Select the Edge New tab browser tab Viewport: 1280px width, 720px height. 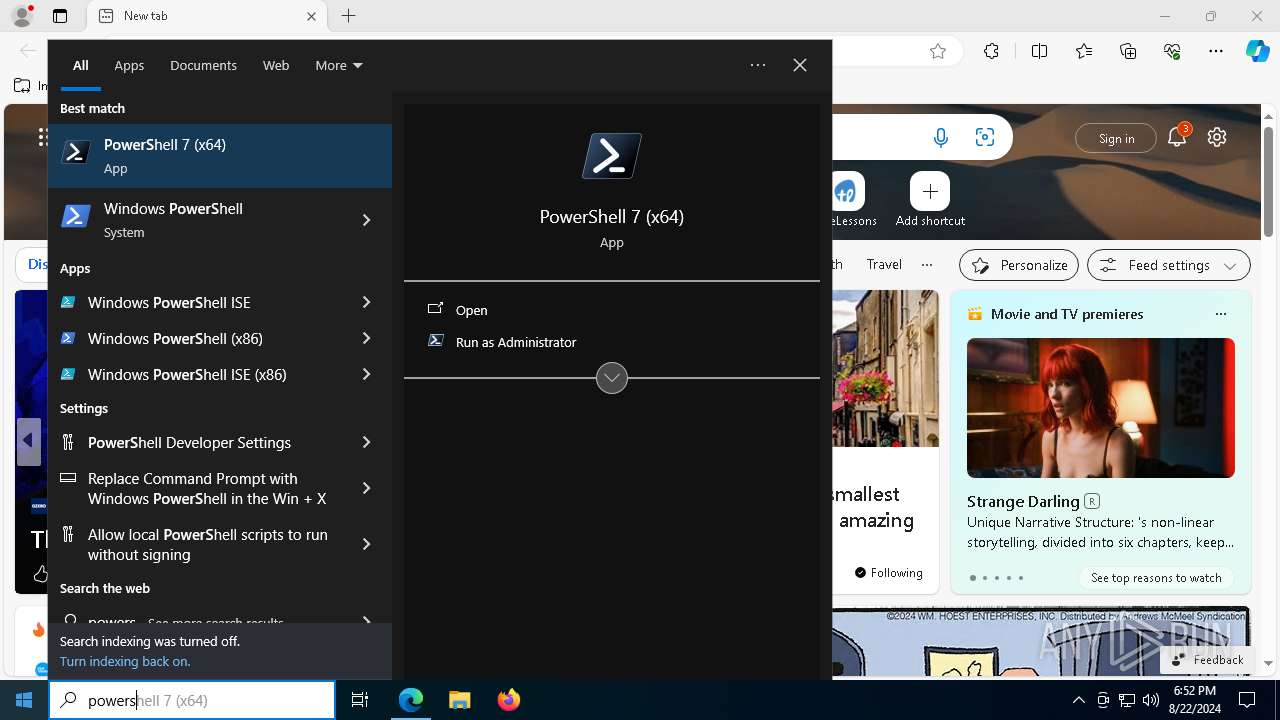[206, 16]
